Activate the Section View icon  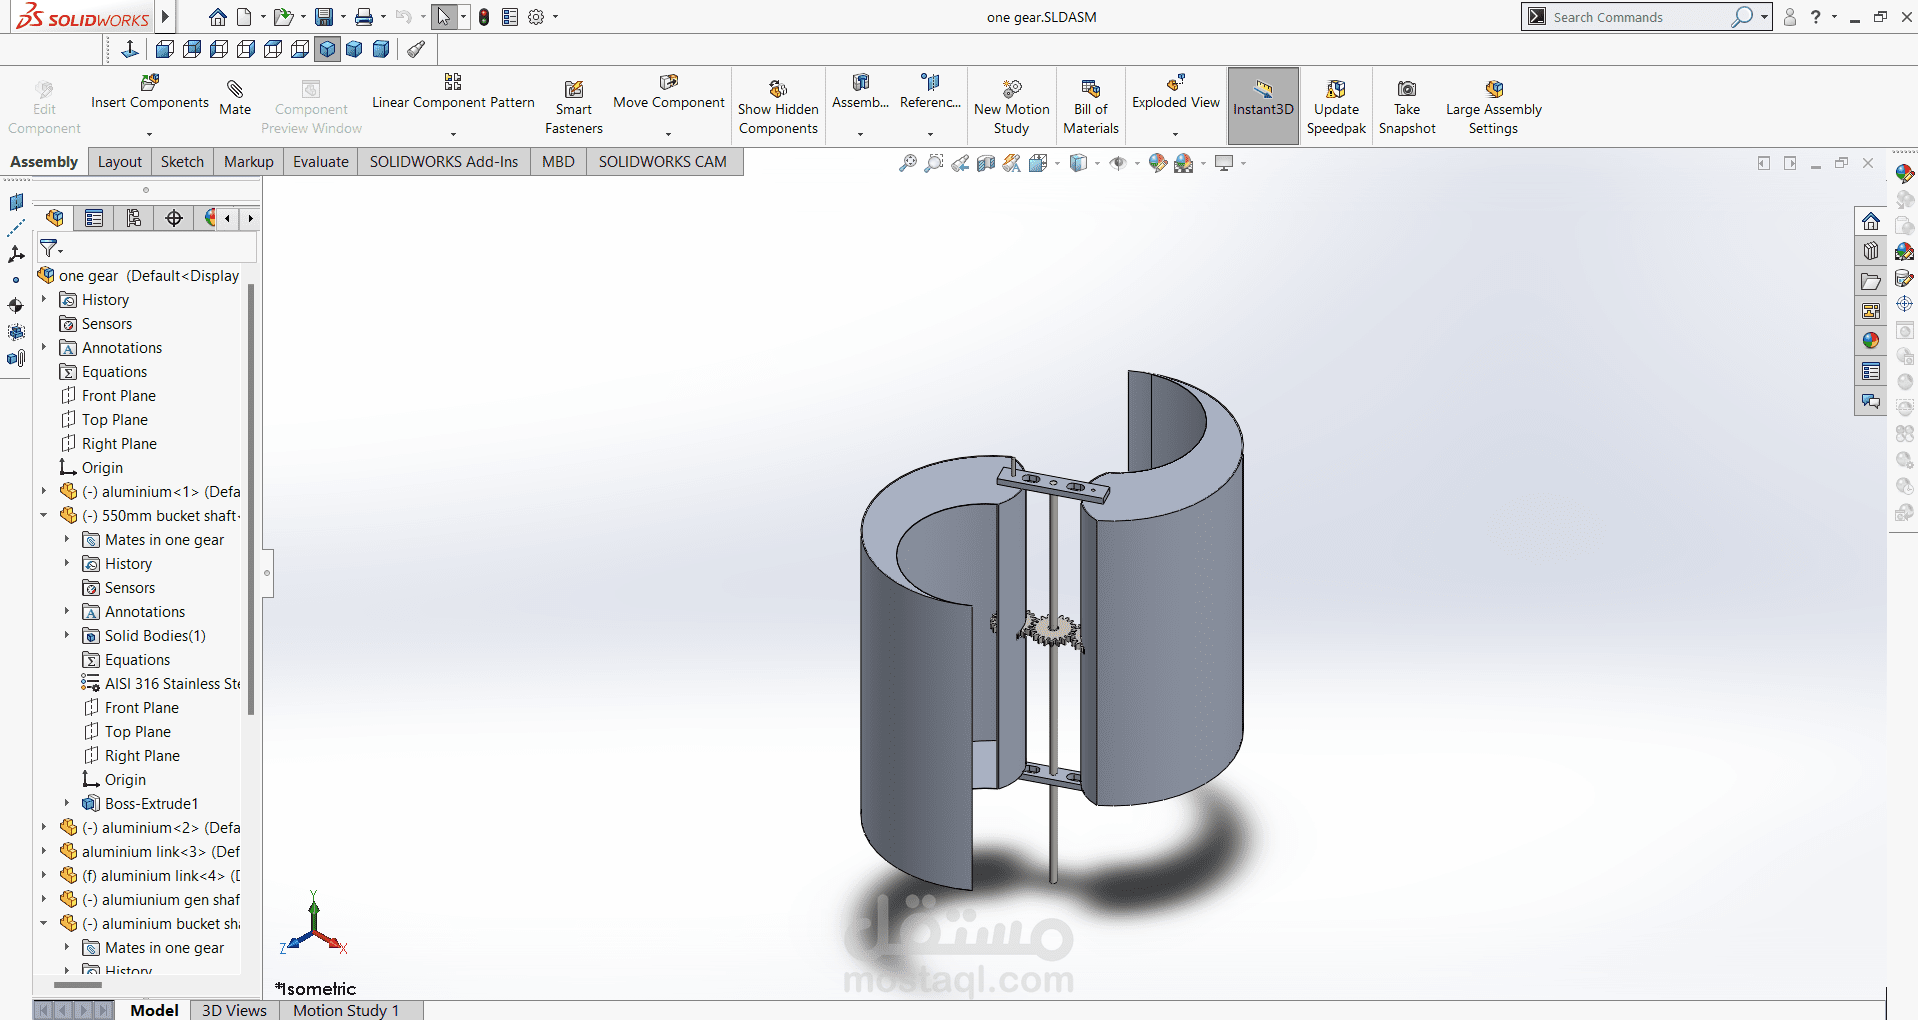pyautogui.click(x=986, y=162)
